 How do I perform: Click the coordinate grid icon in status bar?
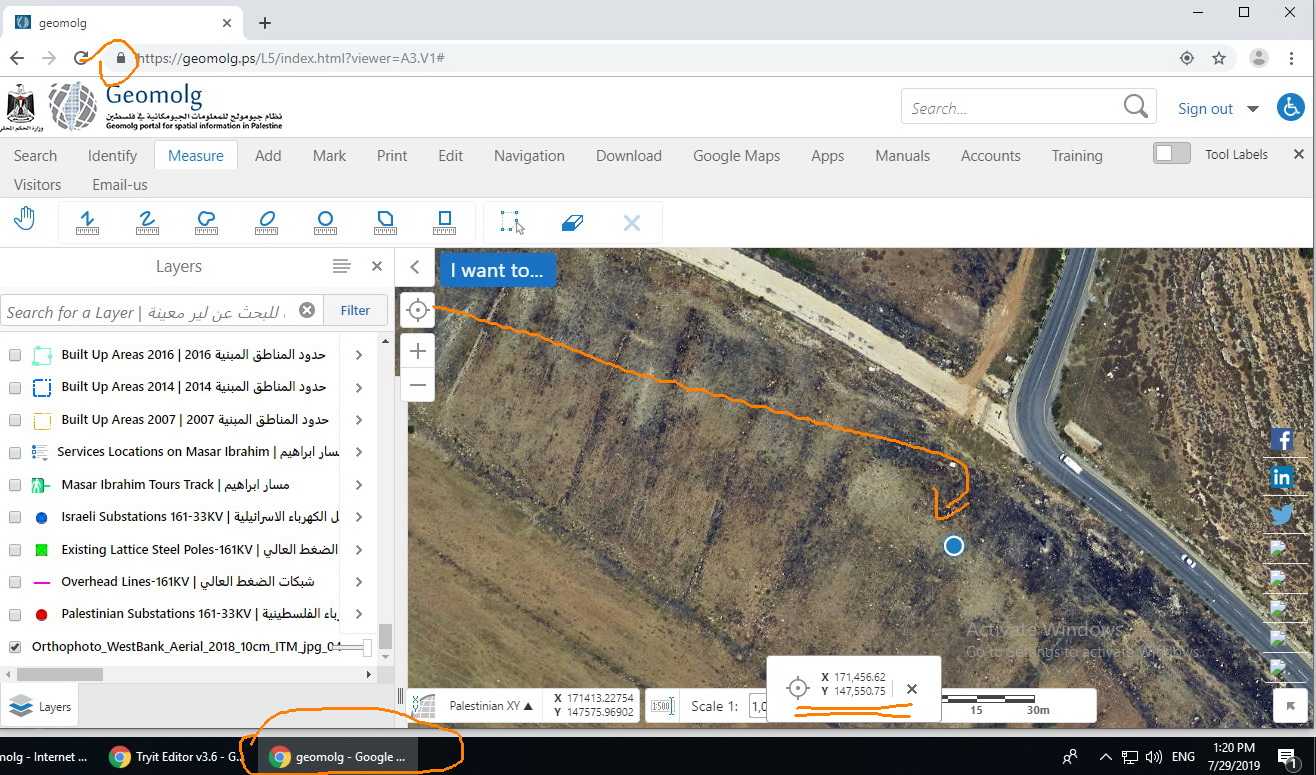[x=424, y=705]
